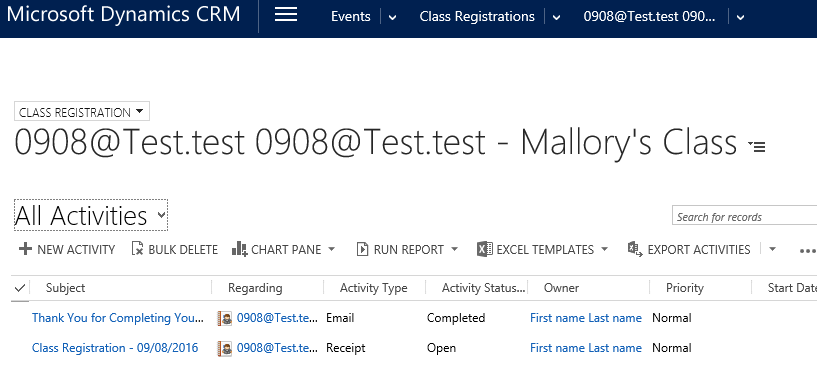
Task: Expand the Export Activities dropdown arrow
Action: click(x=772, y=249)
